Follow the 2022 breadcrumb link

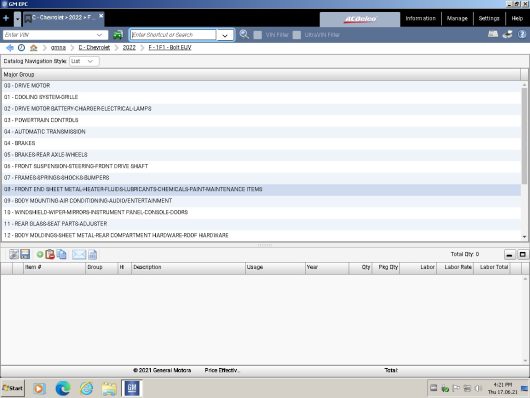[x=129, y=48]
